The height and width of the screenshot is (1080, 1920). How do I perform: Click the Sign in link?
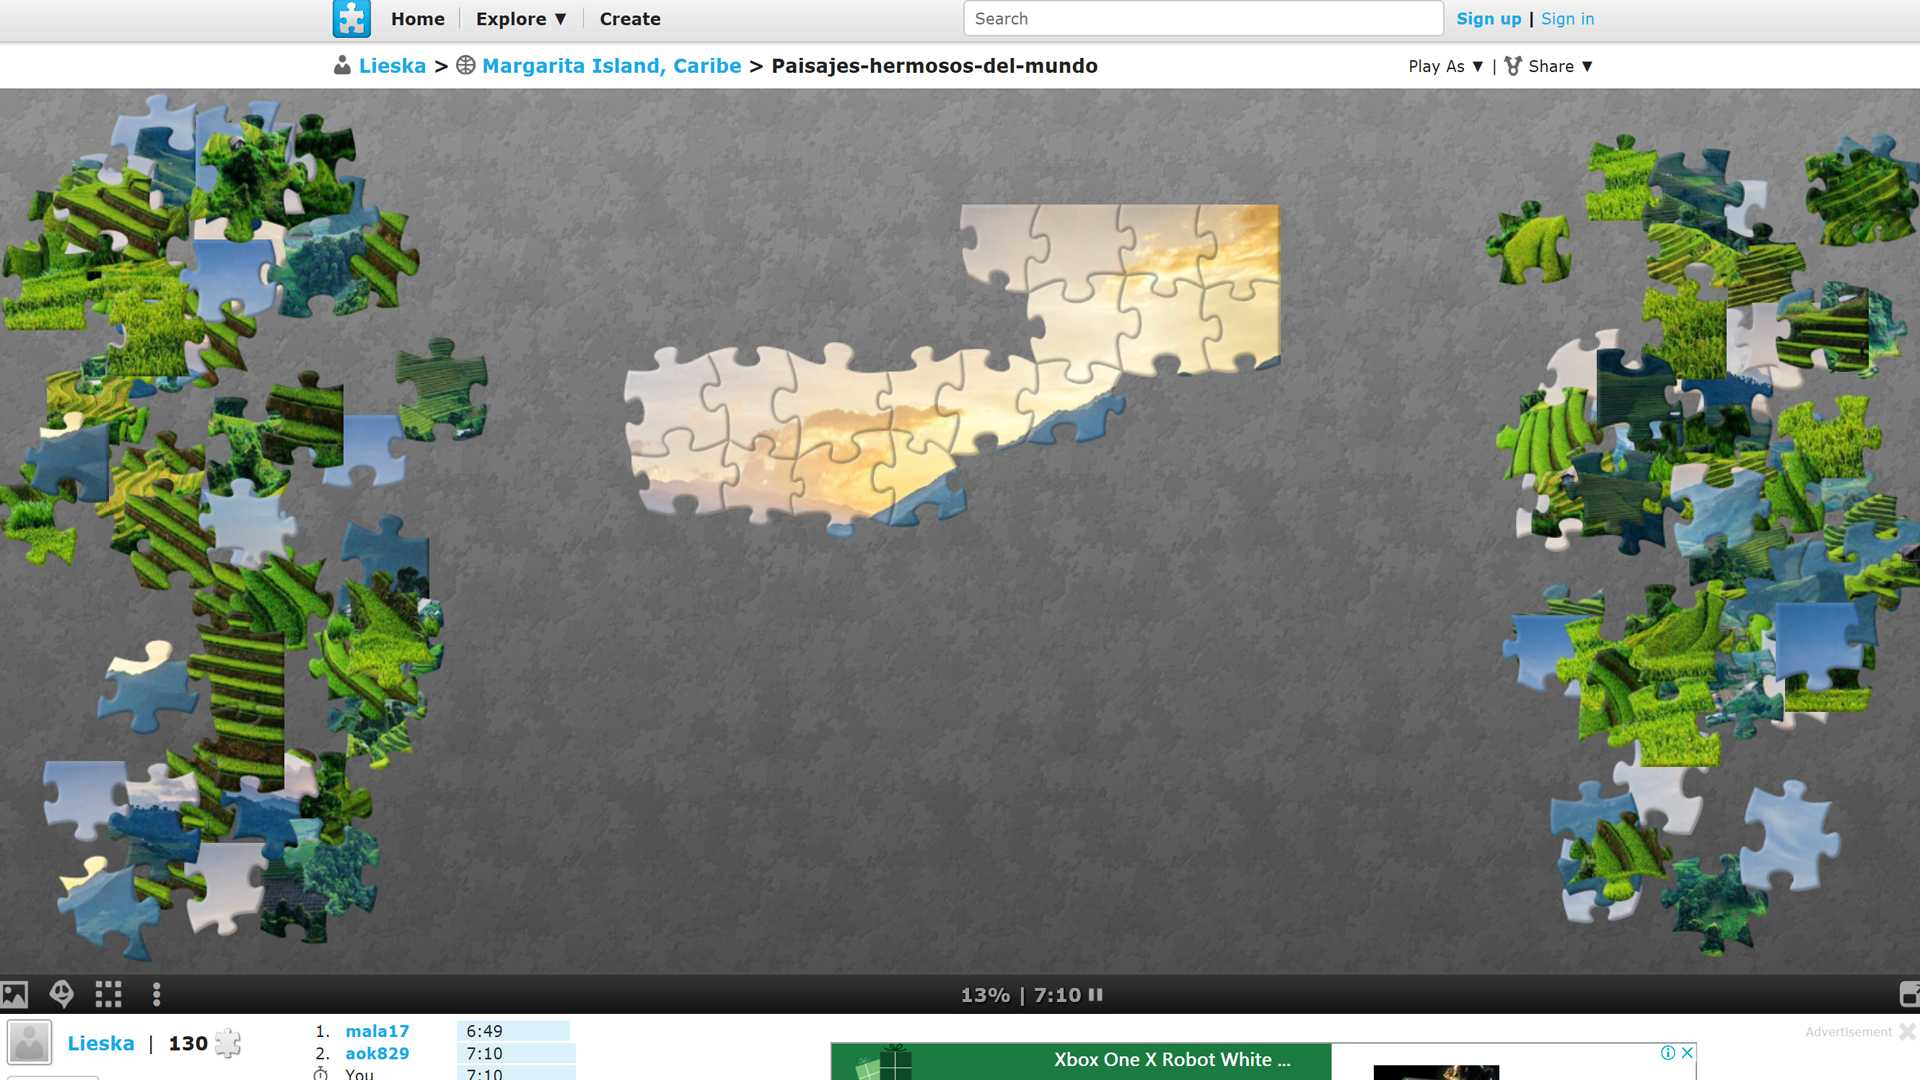click(1569, 18)
